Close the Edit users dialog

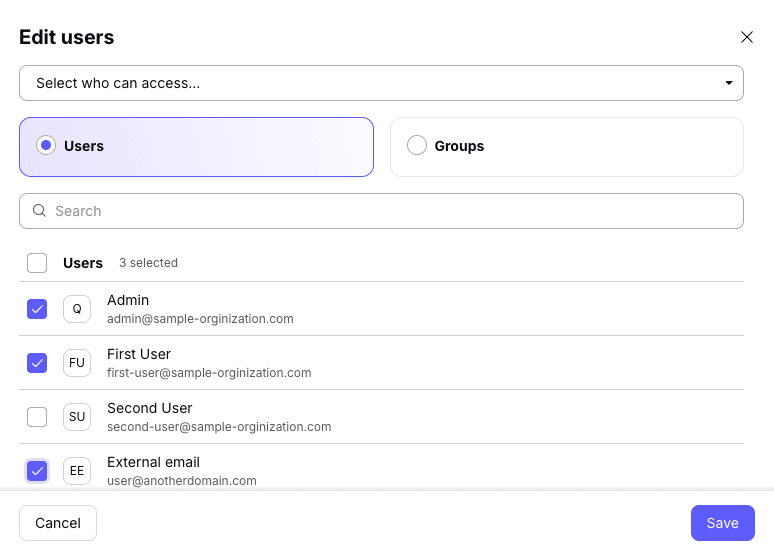746,37
